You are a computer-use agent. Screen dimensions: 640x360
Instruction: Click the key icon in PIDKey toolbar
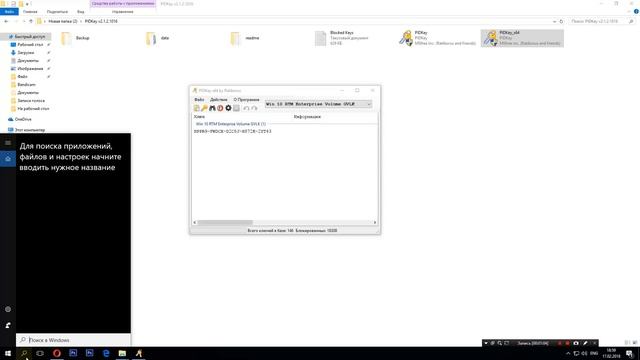(204, 108)
